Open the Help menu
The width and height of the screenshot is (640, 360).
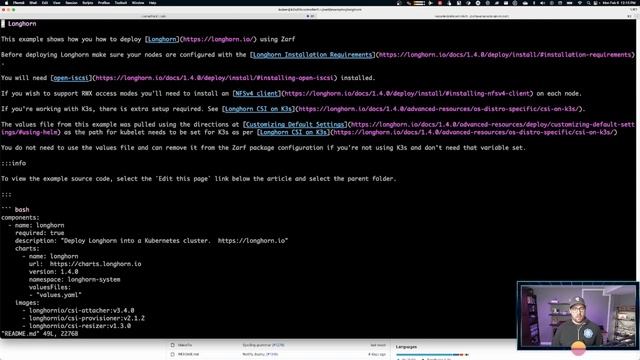(153, 2)
